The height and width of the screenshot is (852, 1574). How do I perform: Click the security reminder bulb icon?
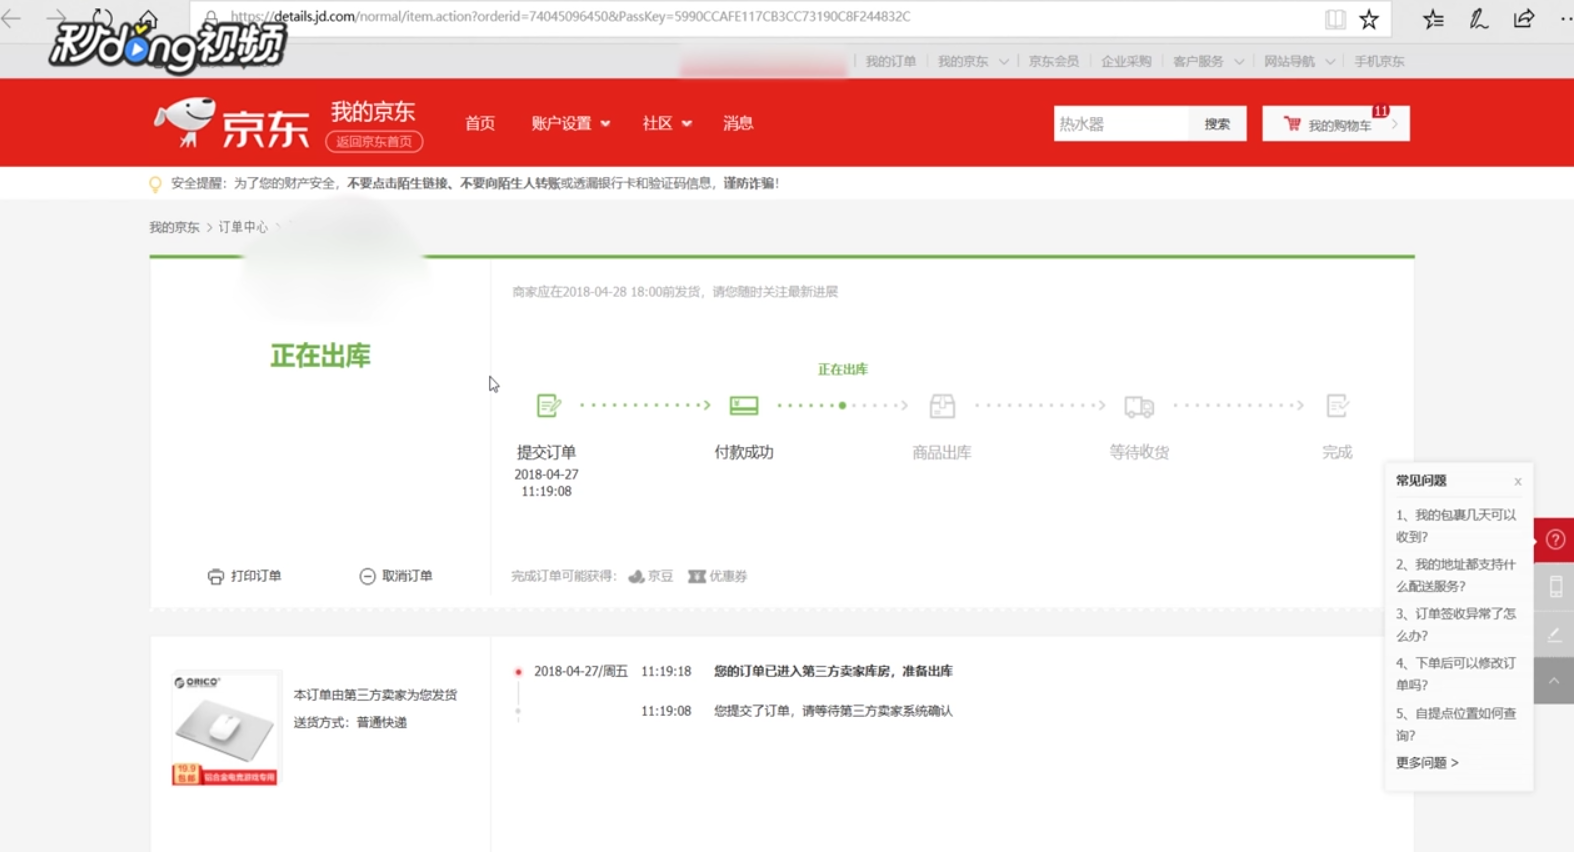[155, 184]
